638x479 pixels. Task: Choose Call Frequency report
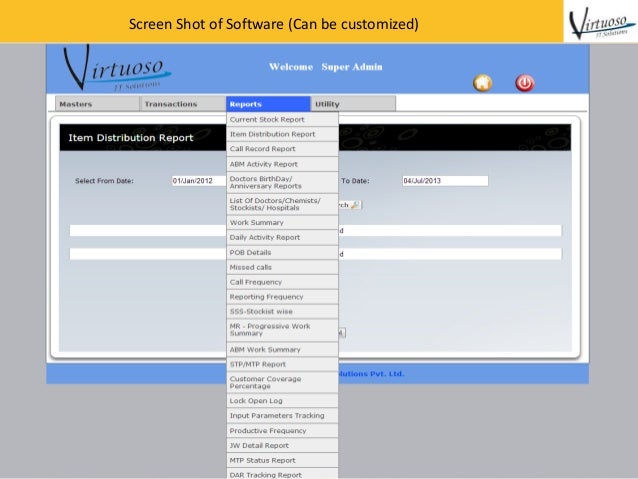(282, 282)
